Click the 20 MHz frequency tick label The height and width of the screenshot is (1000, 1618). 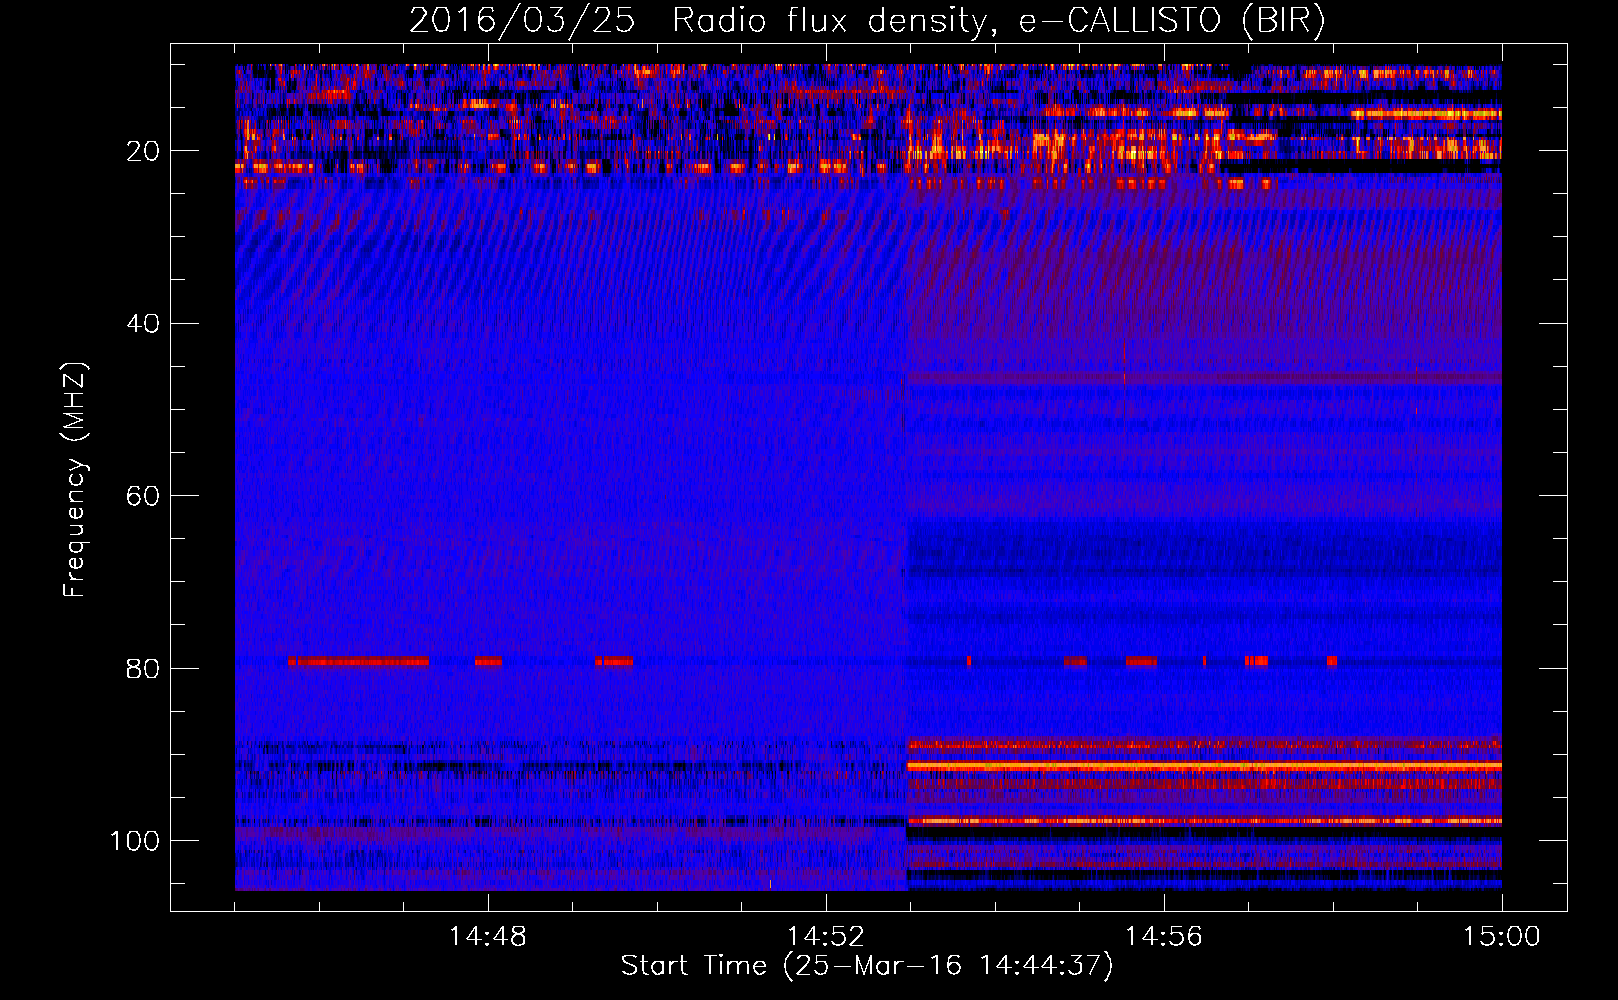click(143, 151)
